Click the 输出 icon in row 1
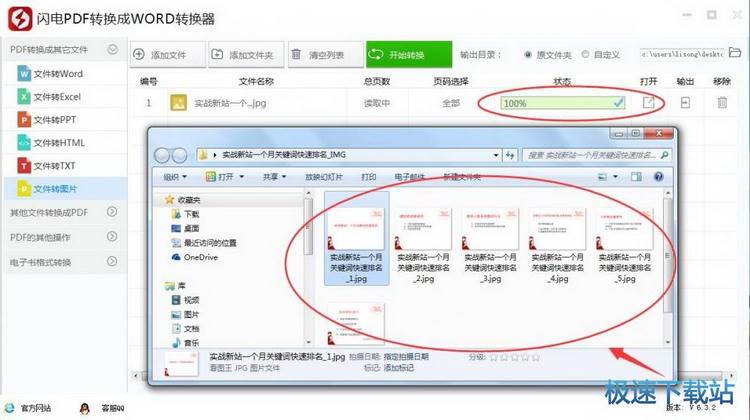 [685, 102]
